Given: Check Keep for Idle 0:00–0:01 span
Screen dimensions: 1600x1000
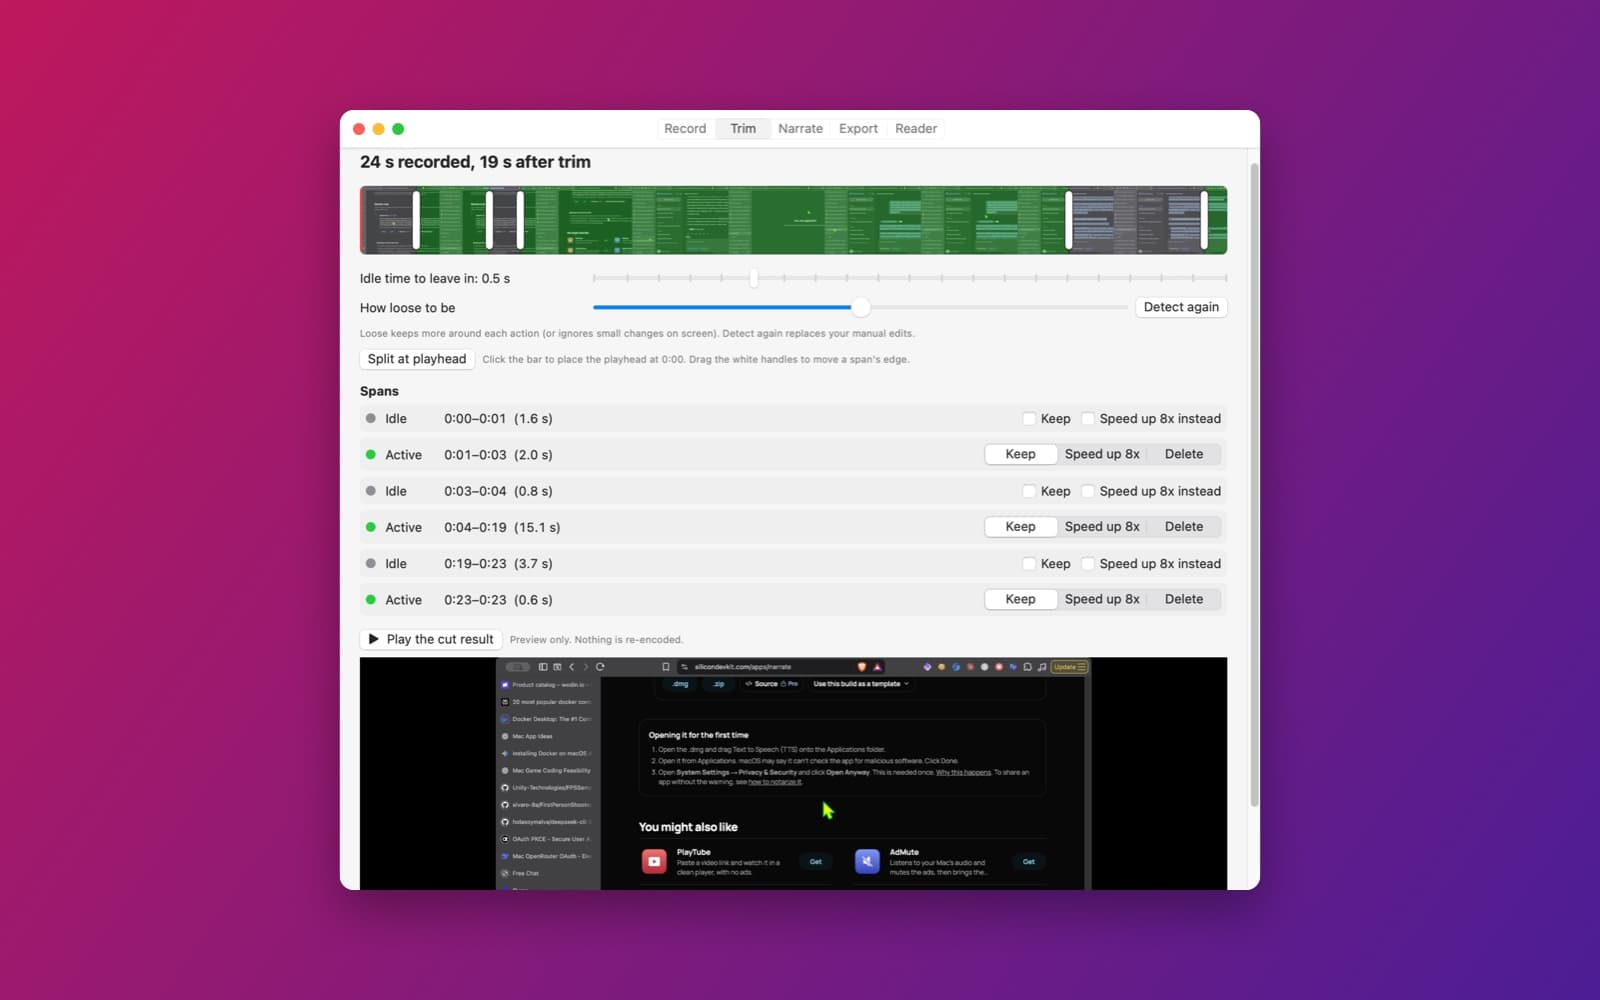Looking at the screenshot, I should [1029, 419].
